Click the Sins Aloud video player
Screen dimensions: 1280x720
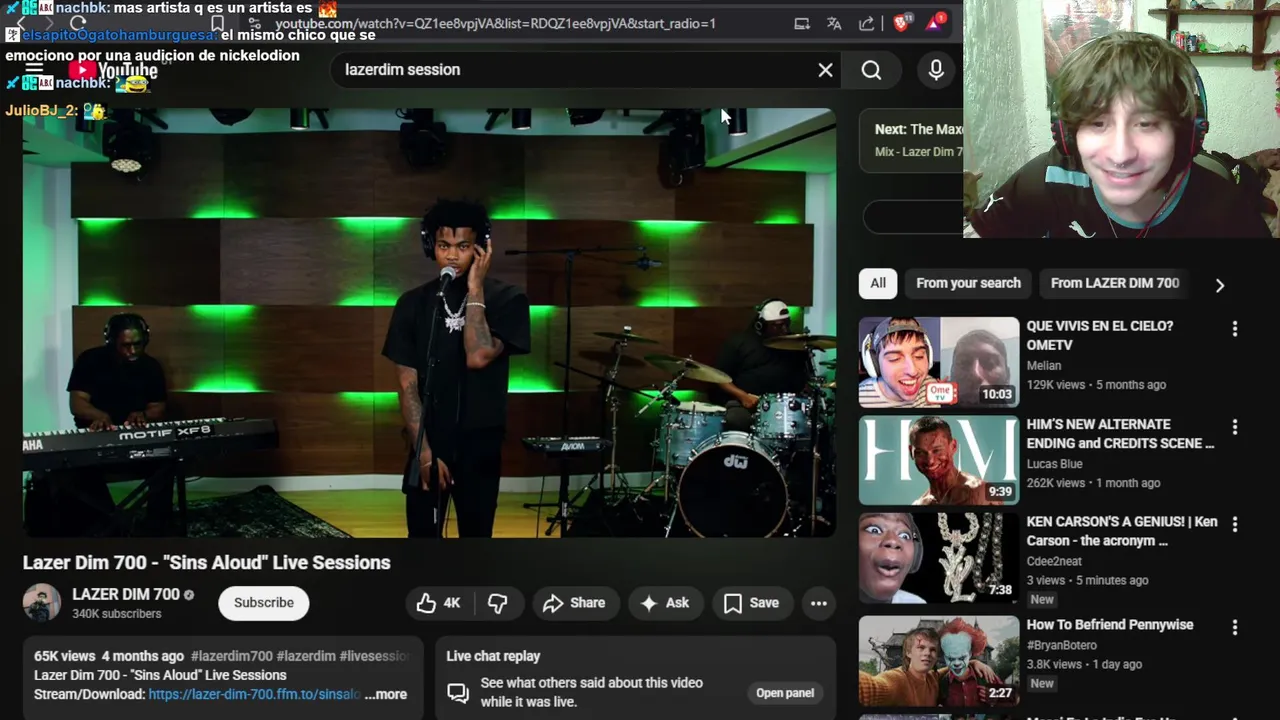pyautogui.click(x=429, y=323)
